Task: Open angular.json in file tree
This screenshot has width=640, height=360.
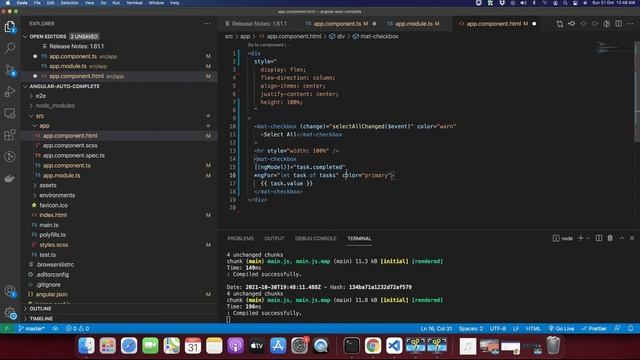Action: [x=51, y=294]
